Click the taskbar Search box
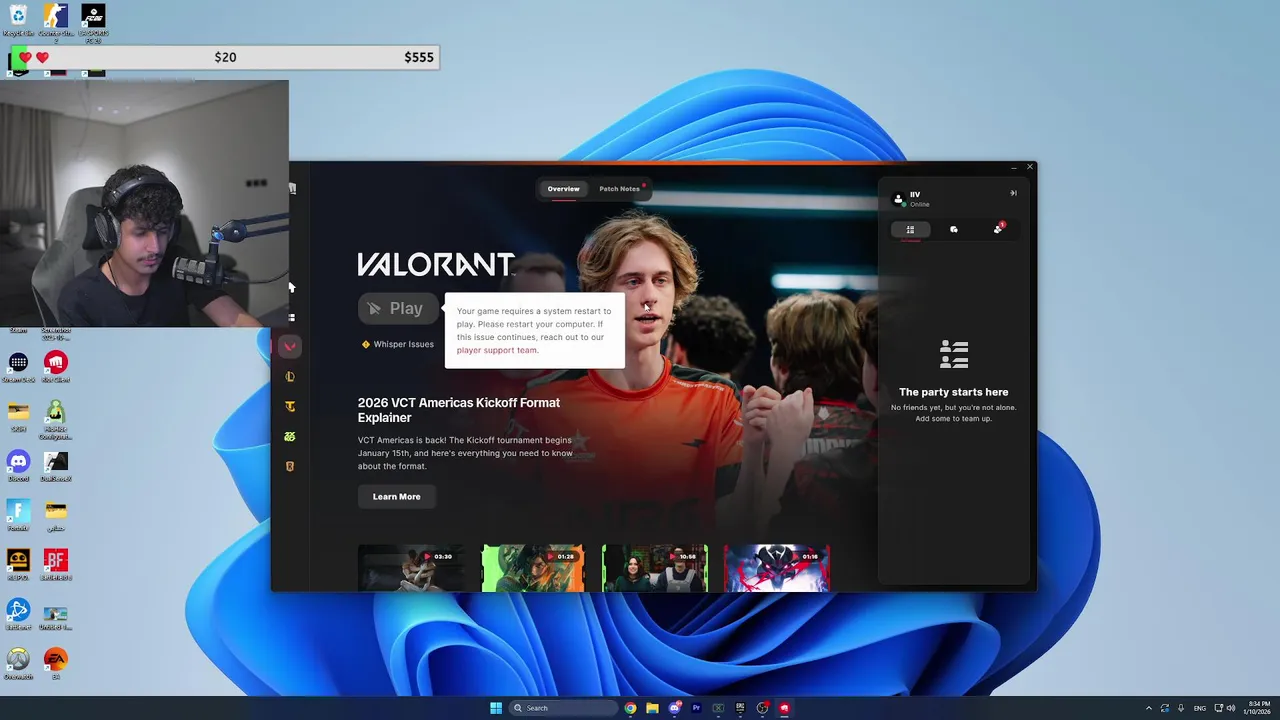Screen dimensions: 1280x720 [x=563, y=708]
